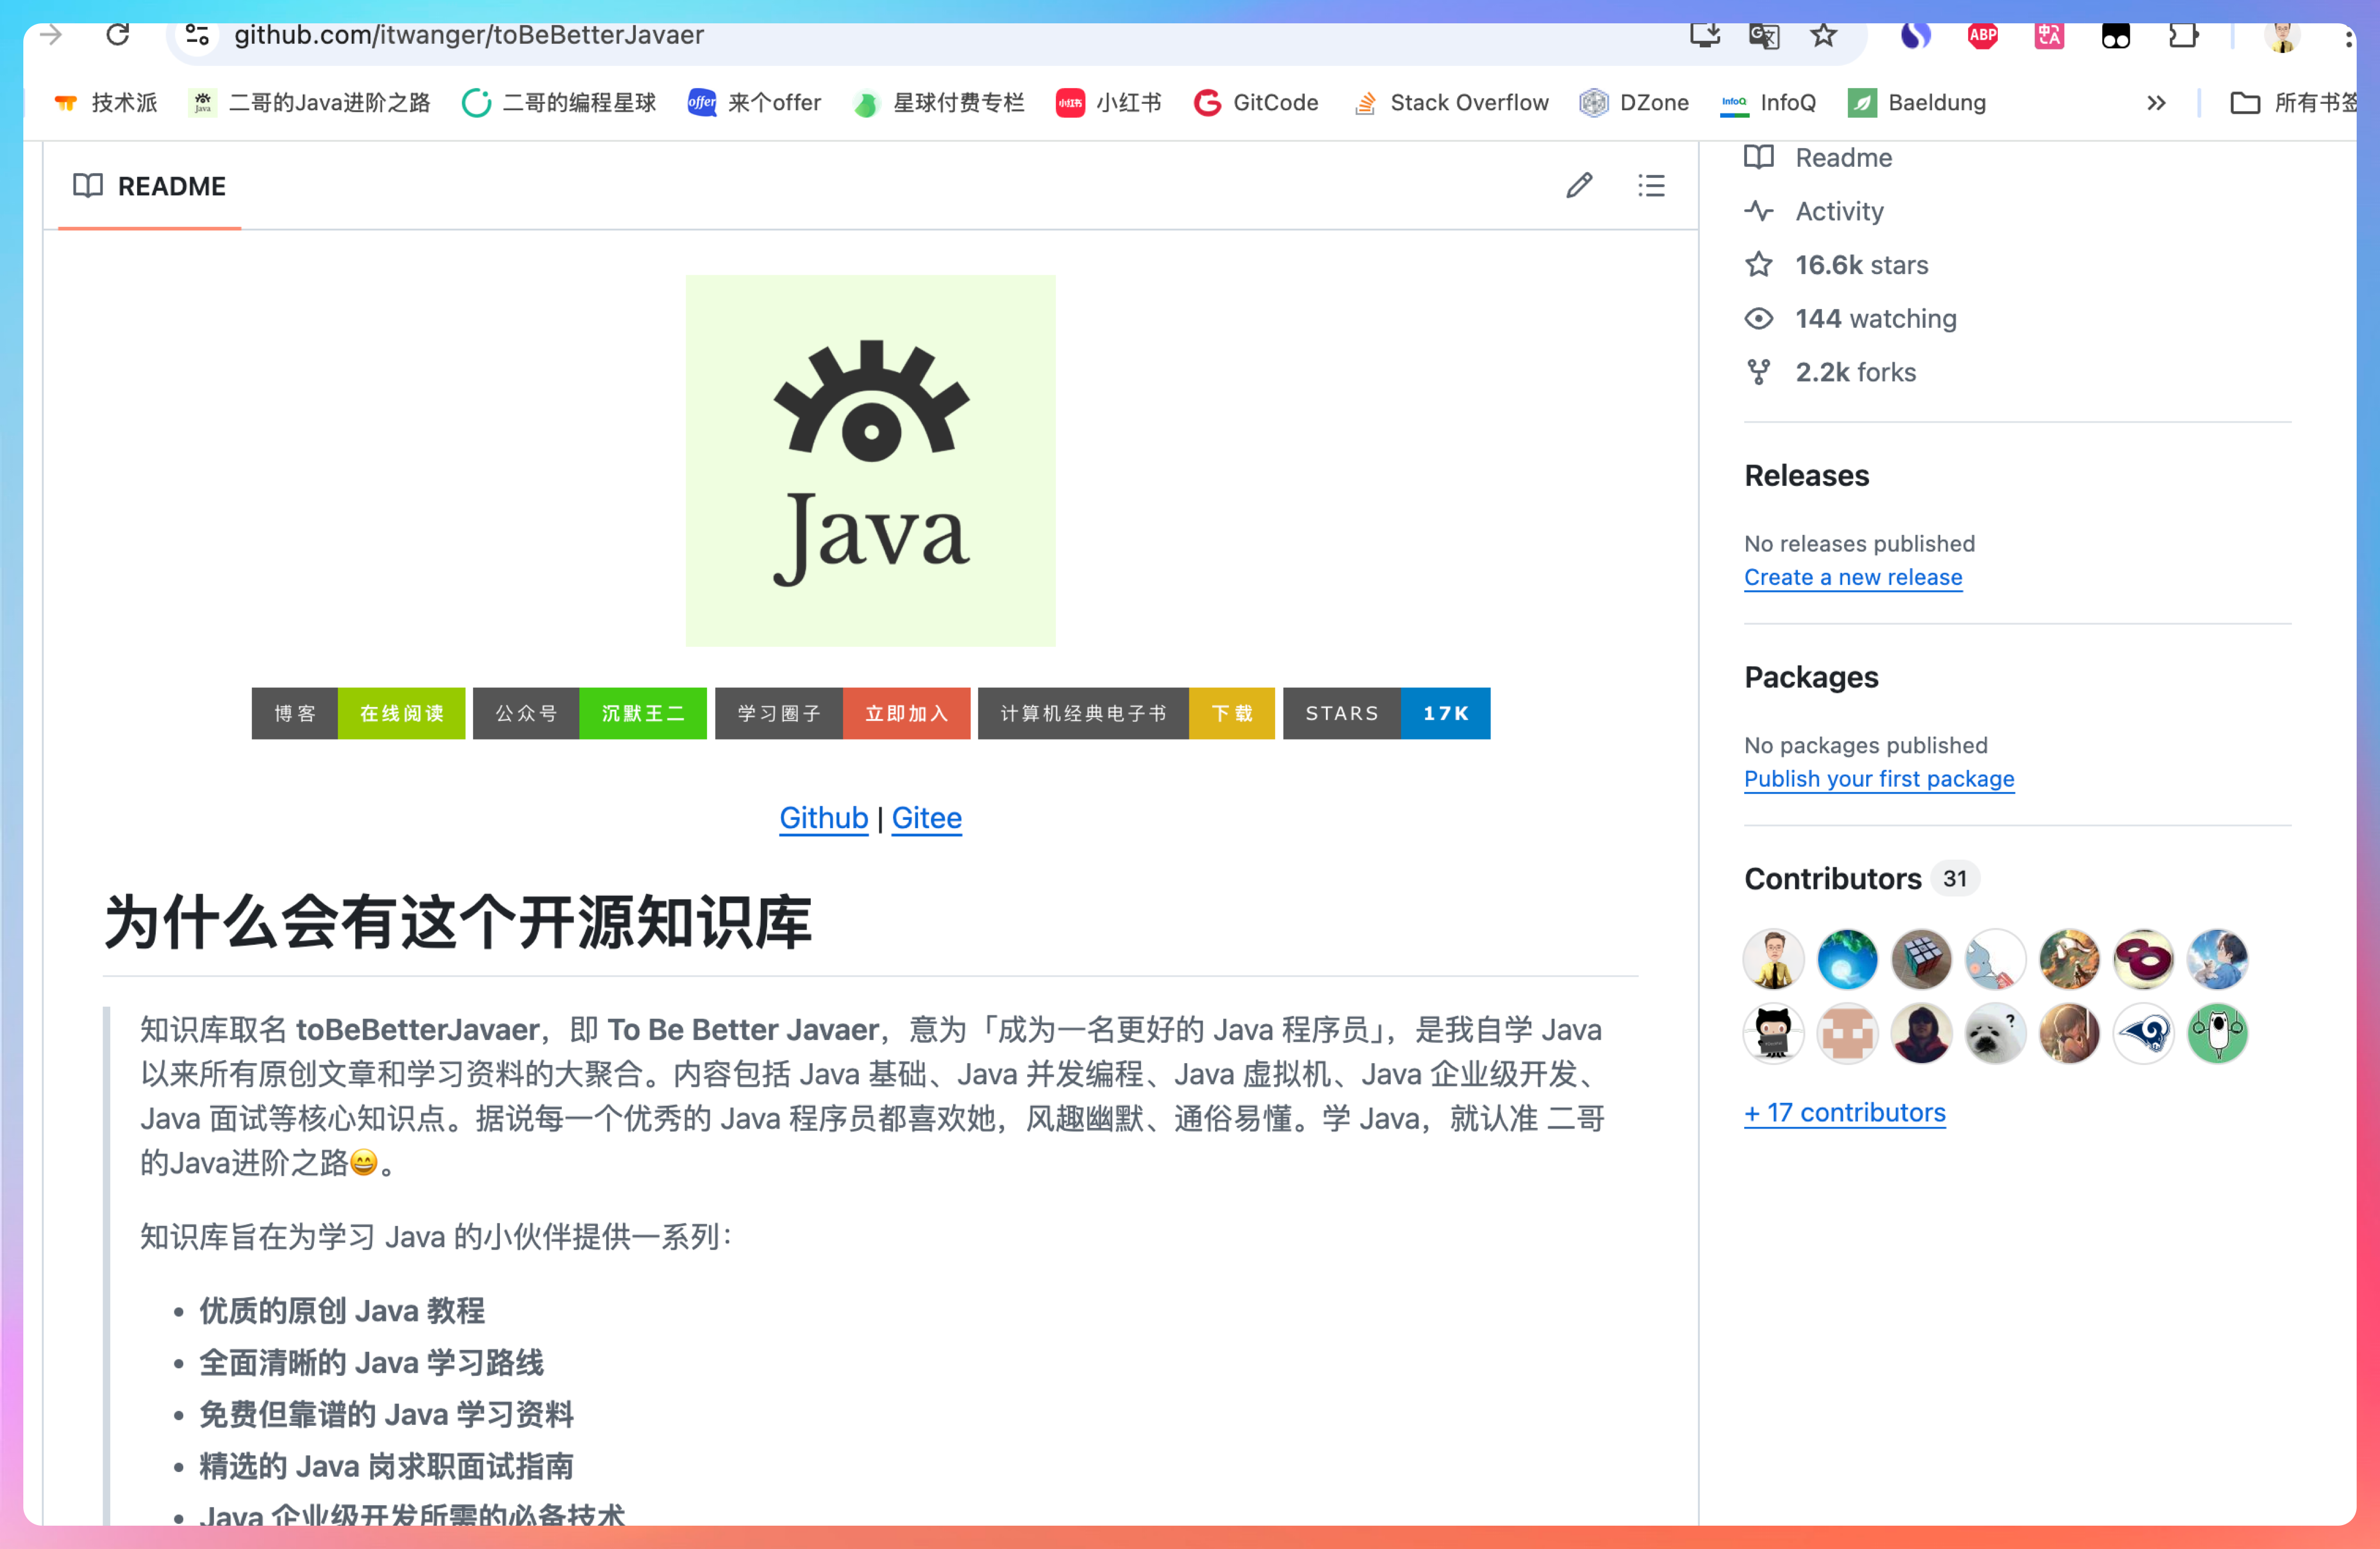Open the README outline list icon
The width and height of the screenshot is (2380, 1549).
[1651, 186]
